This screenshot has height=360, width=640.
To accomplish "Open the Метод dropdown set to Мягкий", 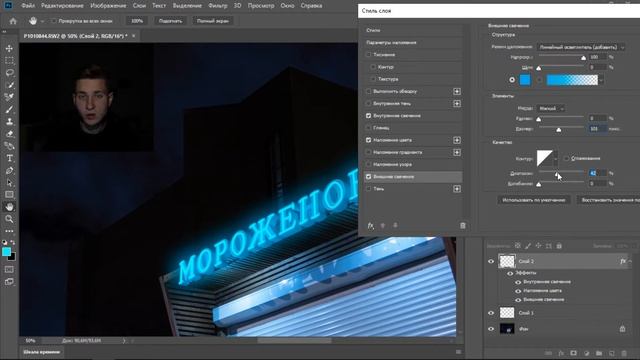I will [x=550, y=108].
